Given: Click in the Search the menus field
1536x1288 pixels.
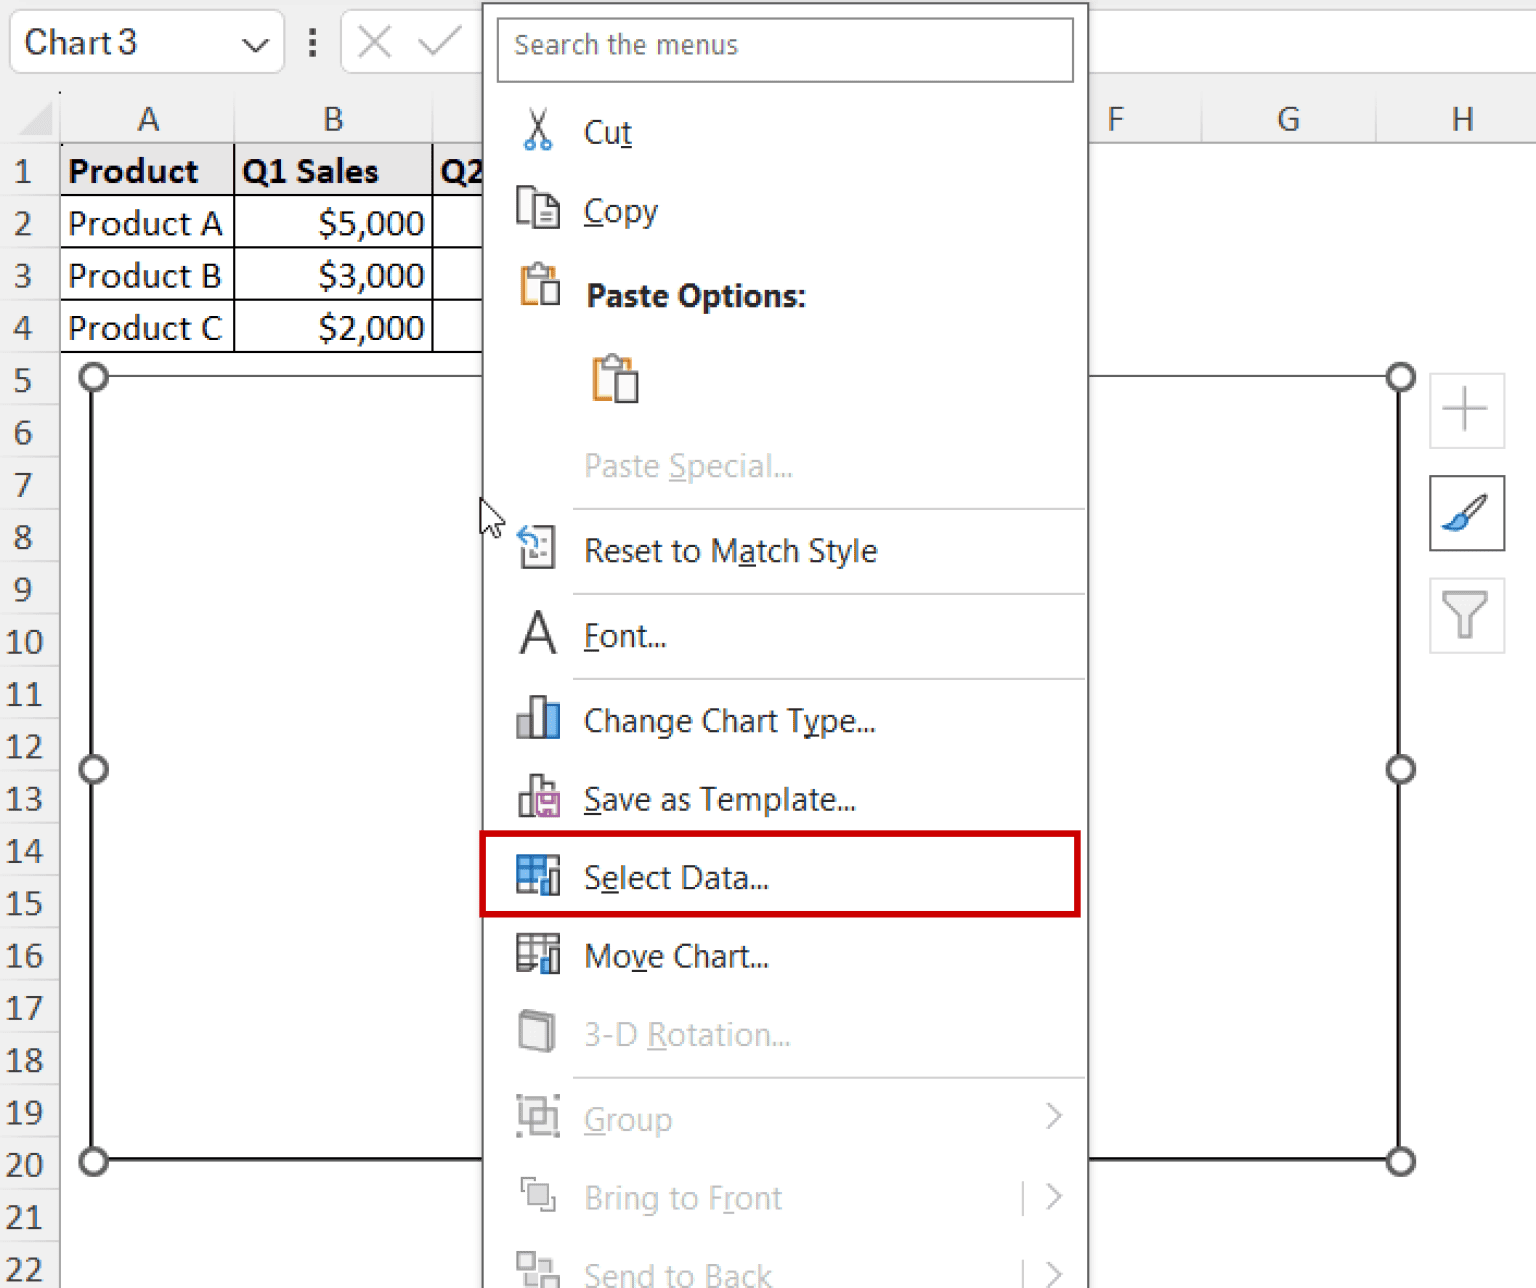Looking at the screenshot, I should [x=785, y=49].
